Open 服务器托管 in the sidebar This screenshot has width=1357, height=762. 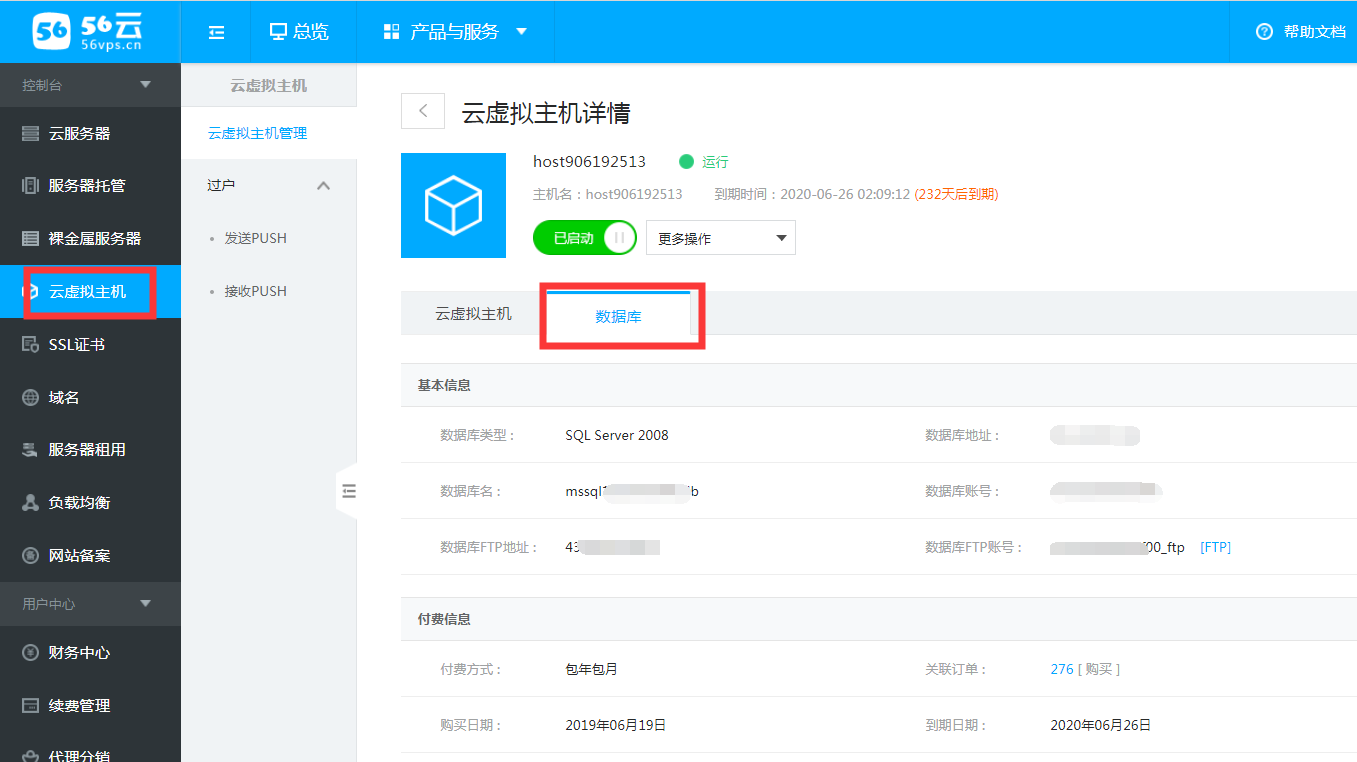(86, 186)
